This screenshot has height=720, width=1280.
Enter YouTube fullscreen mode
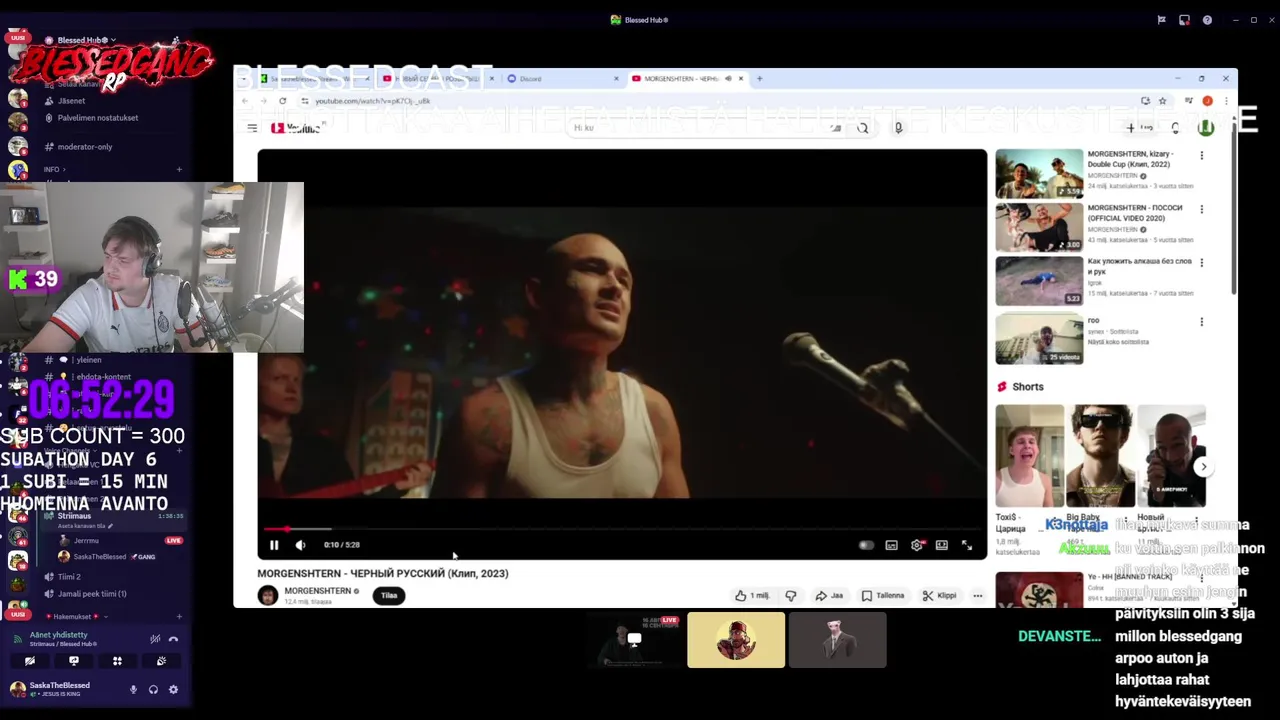coord(967,545)
